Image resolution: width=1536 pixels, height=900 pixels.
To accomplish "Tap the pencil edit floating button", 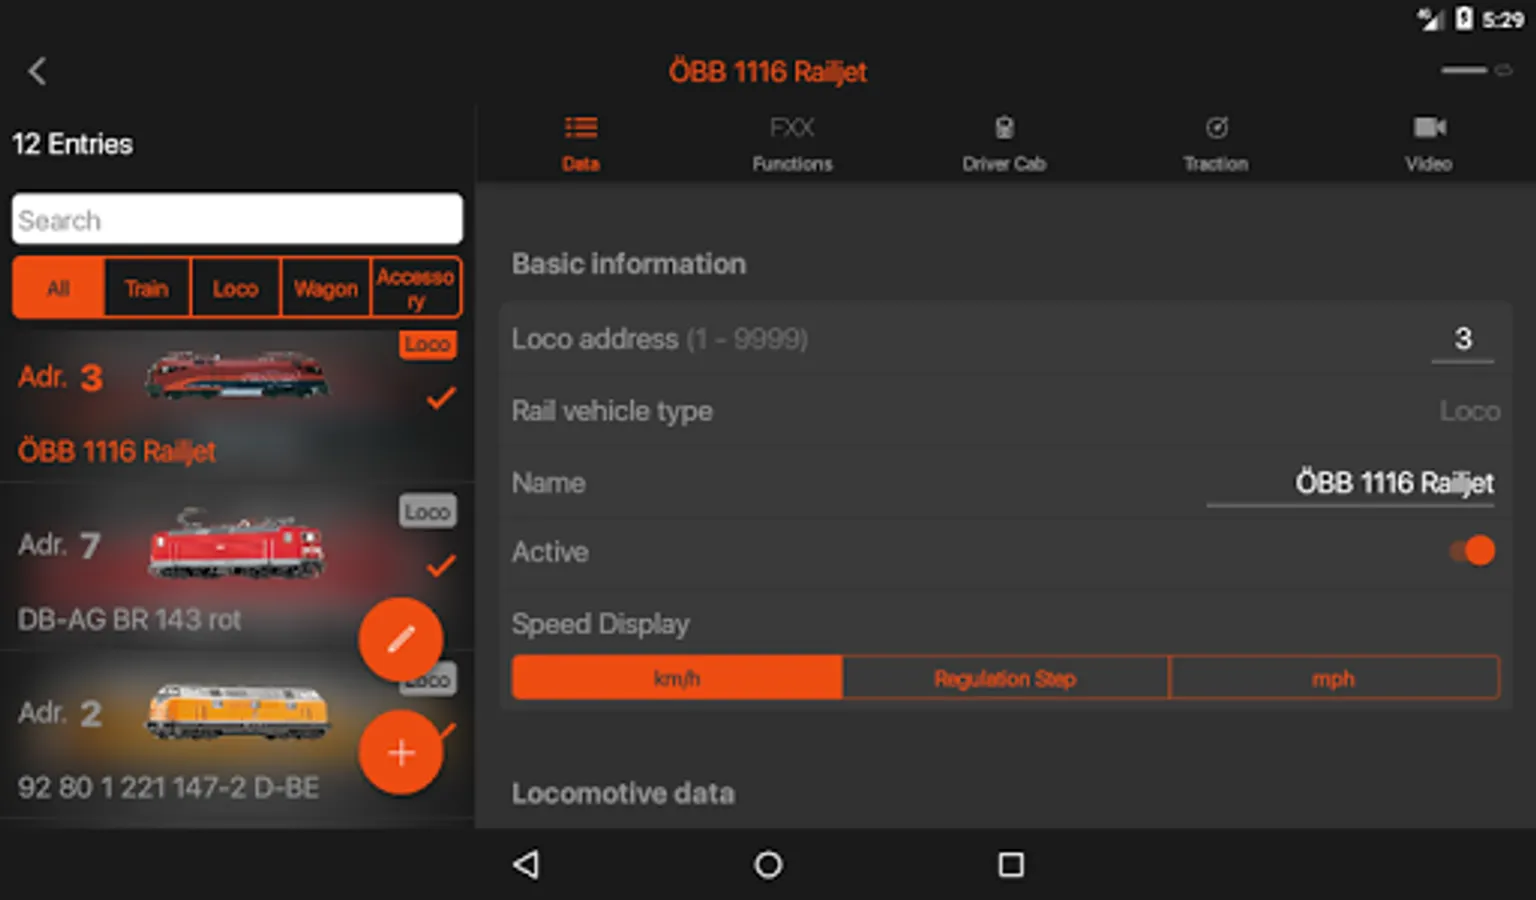I will [x=401, y=640].
